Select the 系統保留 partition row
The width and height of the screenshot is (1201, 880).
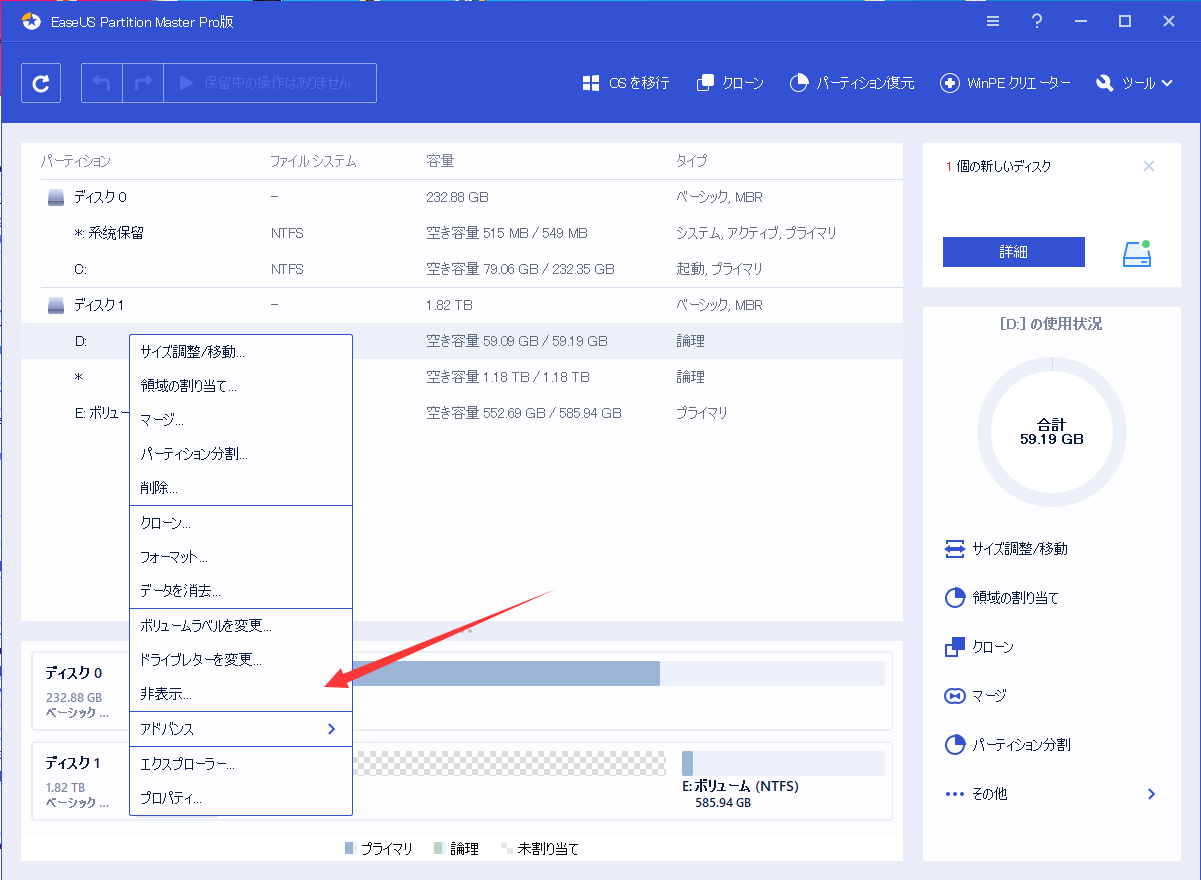461,233
